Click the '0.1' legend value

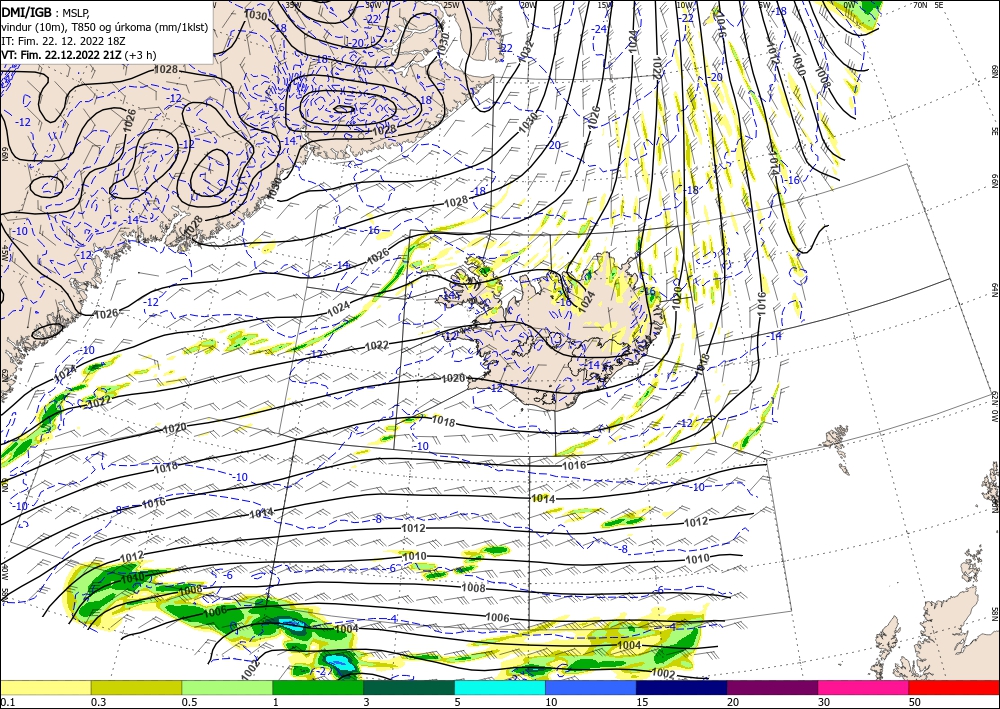(7, 702)
